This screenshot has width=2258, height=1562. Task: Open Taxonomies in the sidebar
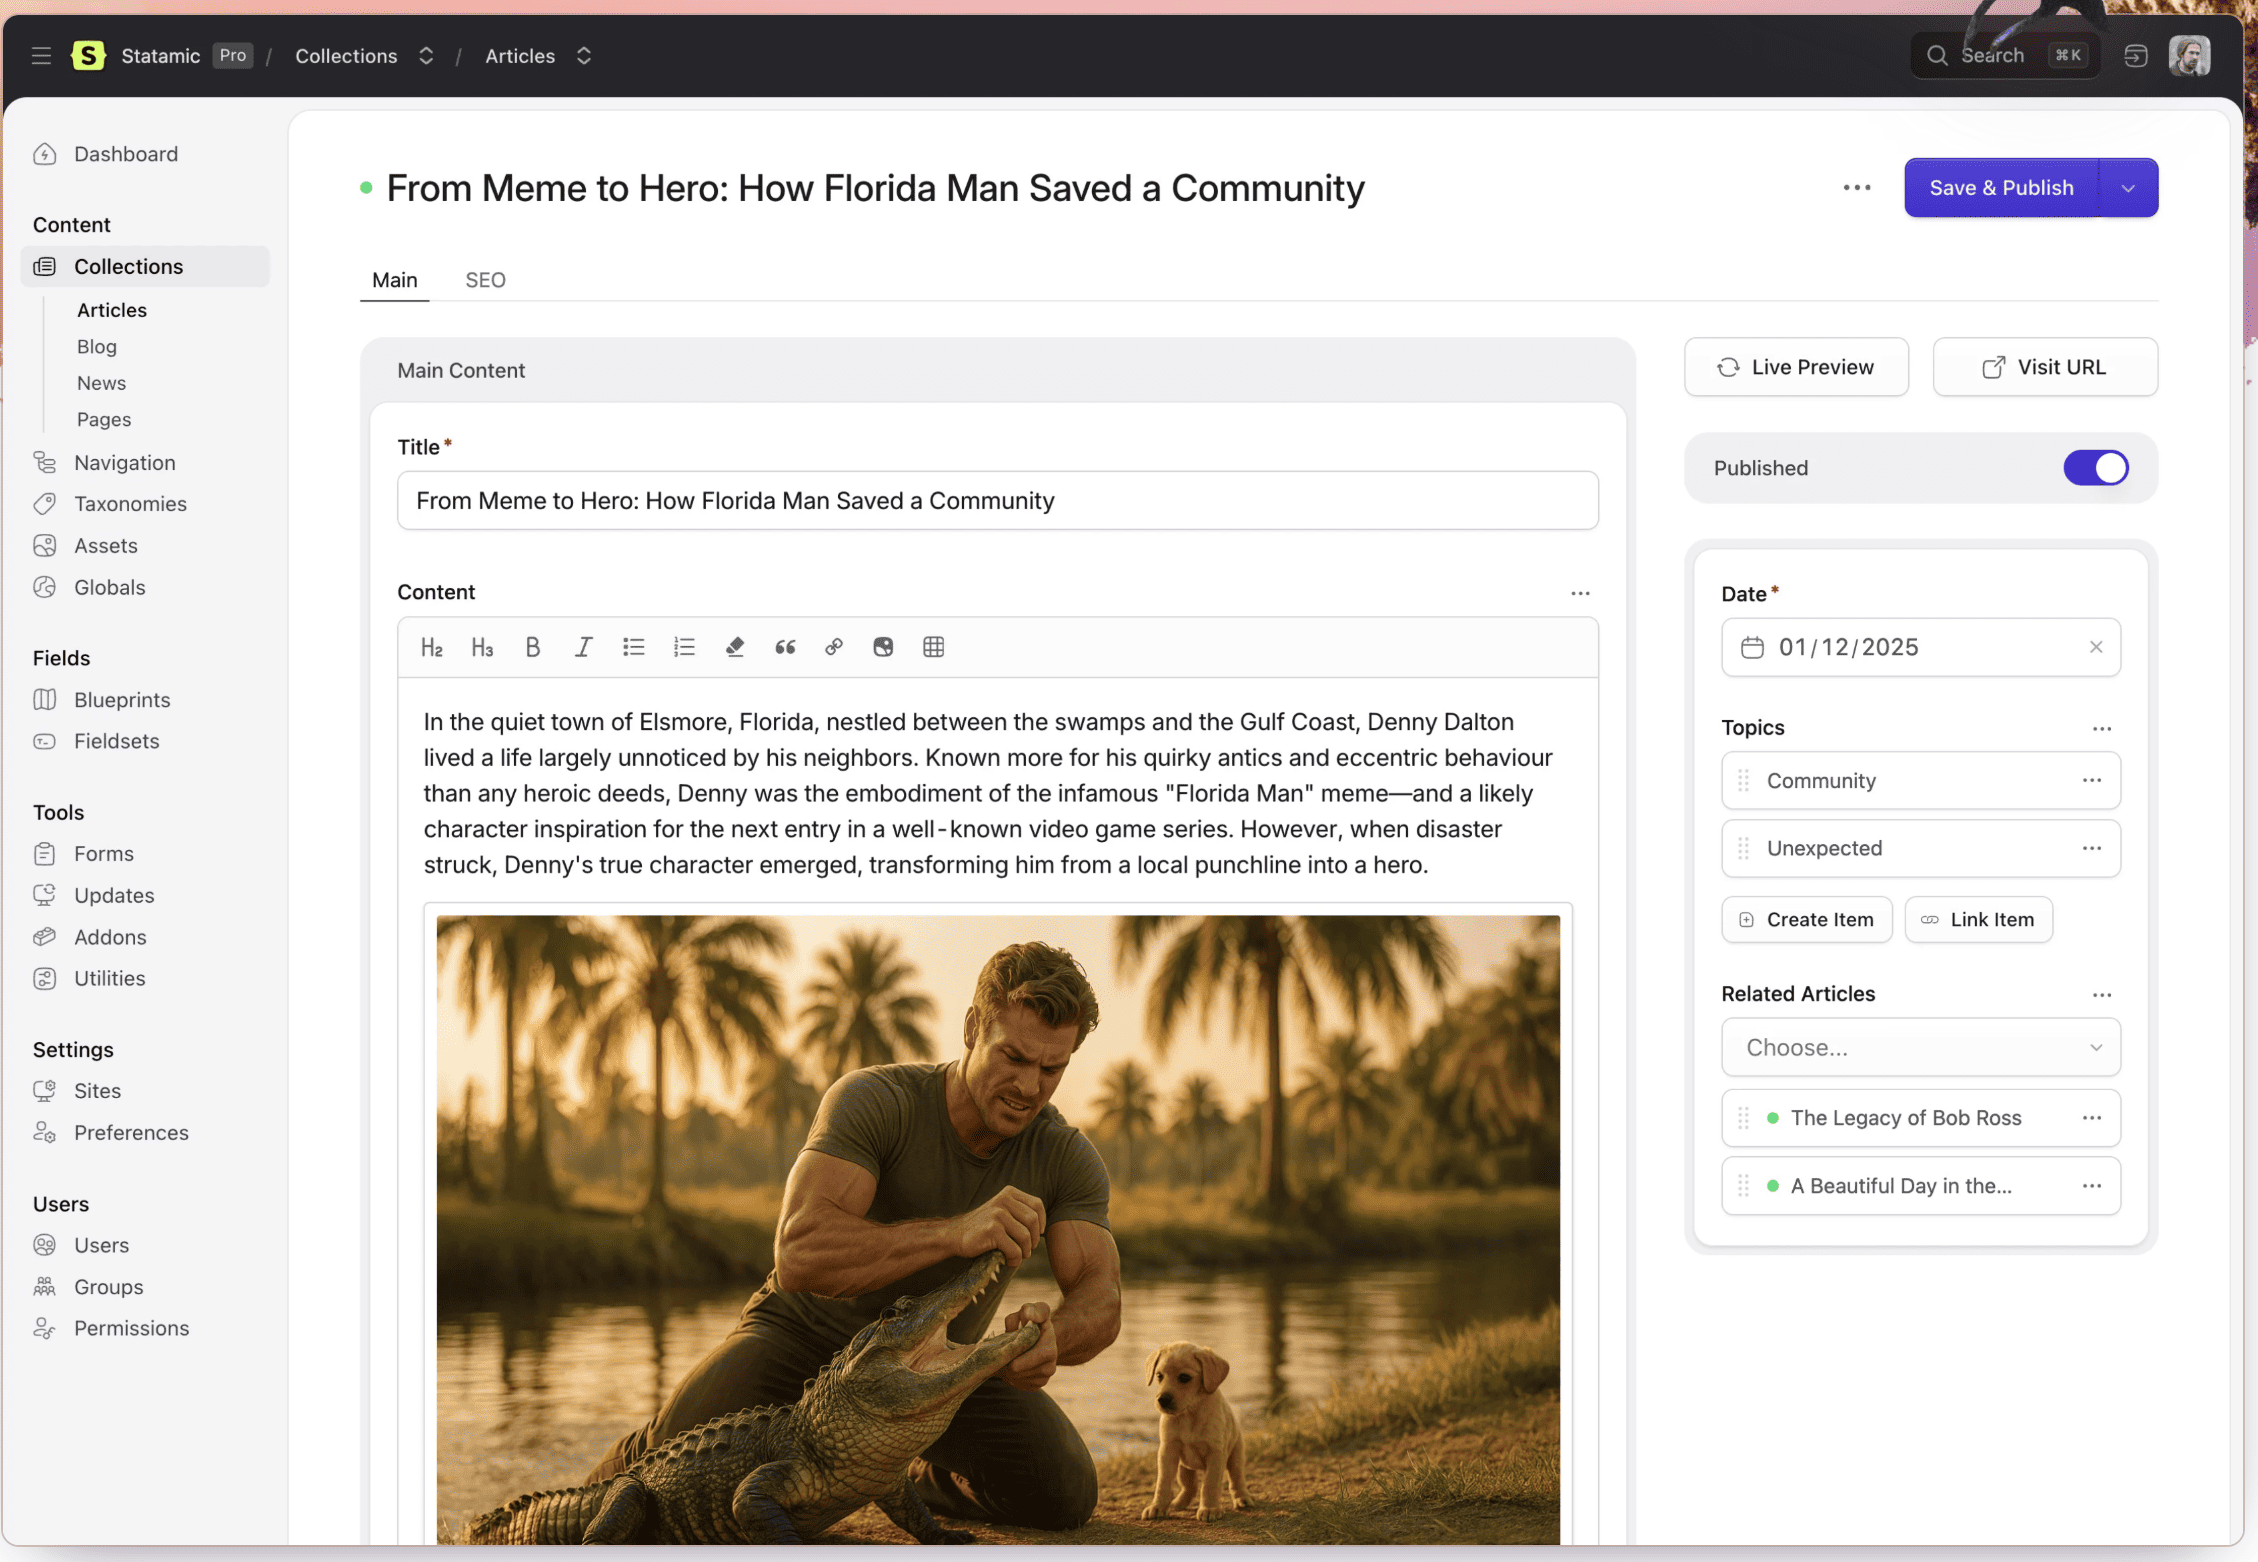pos(130,504)
